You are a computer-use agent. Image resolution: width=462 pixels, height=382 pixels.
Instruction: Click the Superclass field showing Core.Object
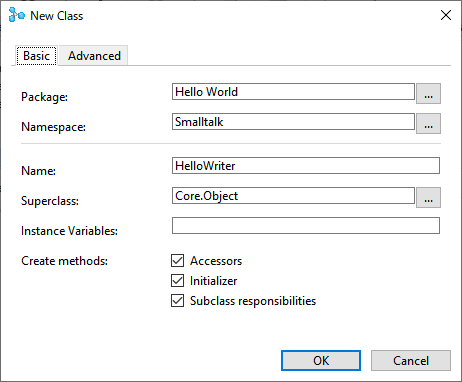click(x=293, y=196)
